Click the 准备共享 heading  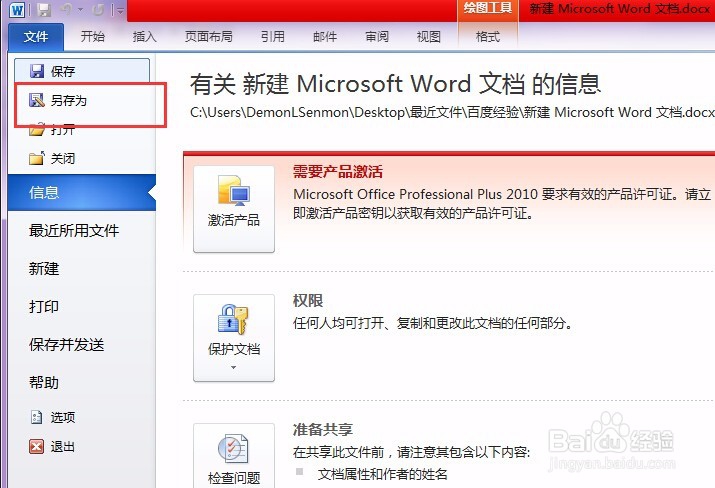(x=322, y=430)
